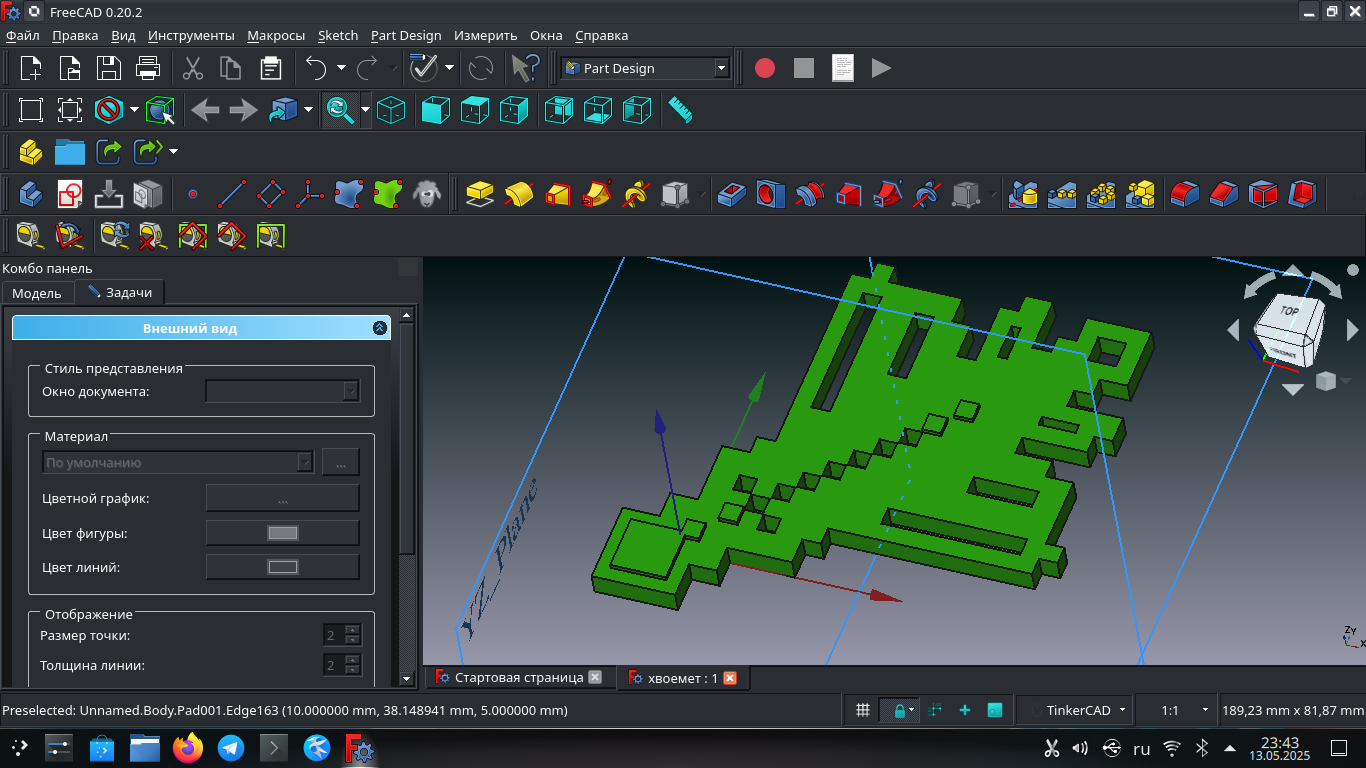Collapse the Внешний вид panel
Screen dimensions: 1366x768
(x=379, y=328)
